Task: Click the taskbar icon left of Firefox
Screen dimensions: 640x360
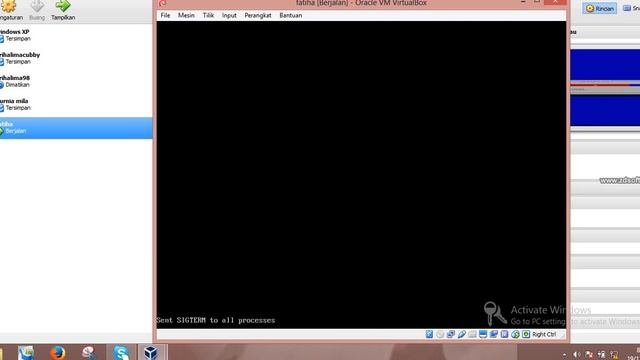Action: tap(26, 352)
